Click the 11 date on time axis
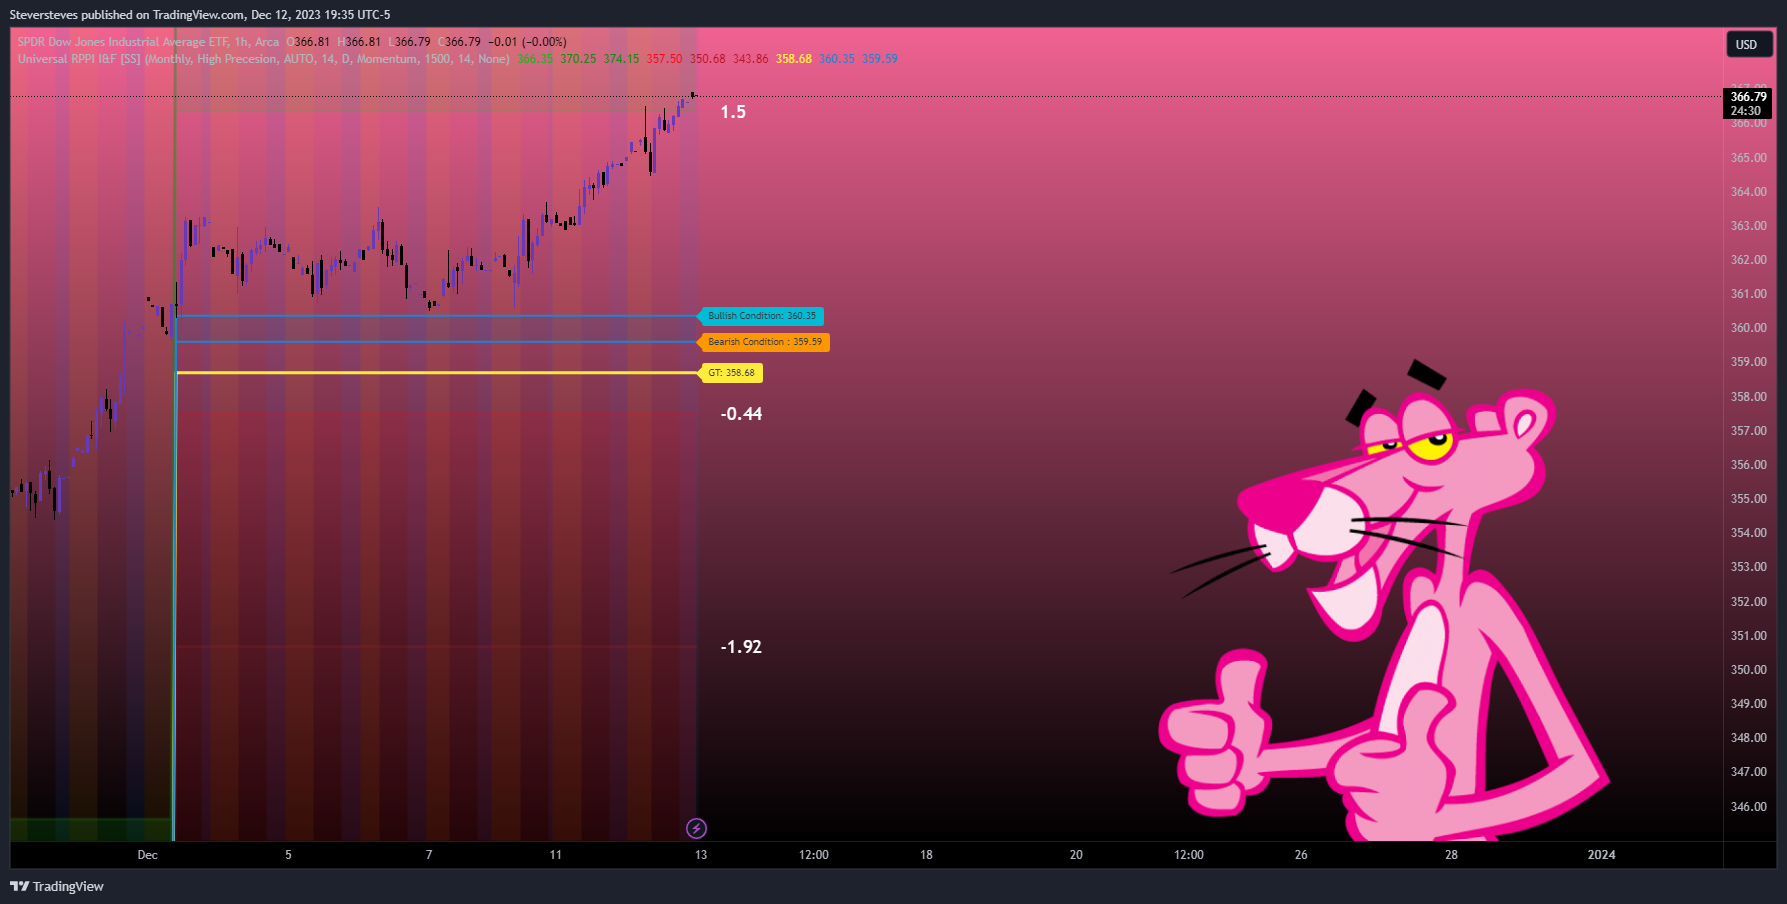This screenshot has width=1787, height=904. (556, 855)
